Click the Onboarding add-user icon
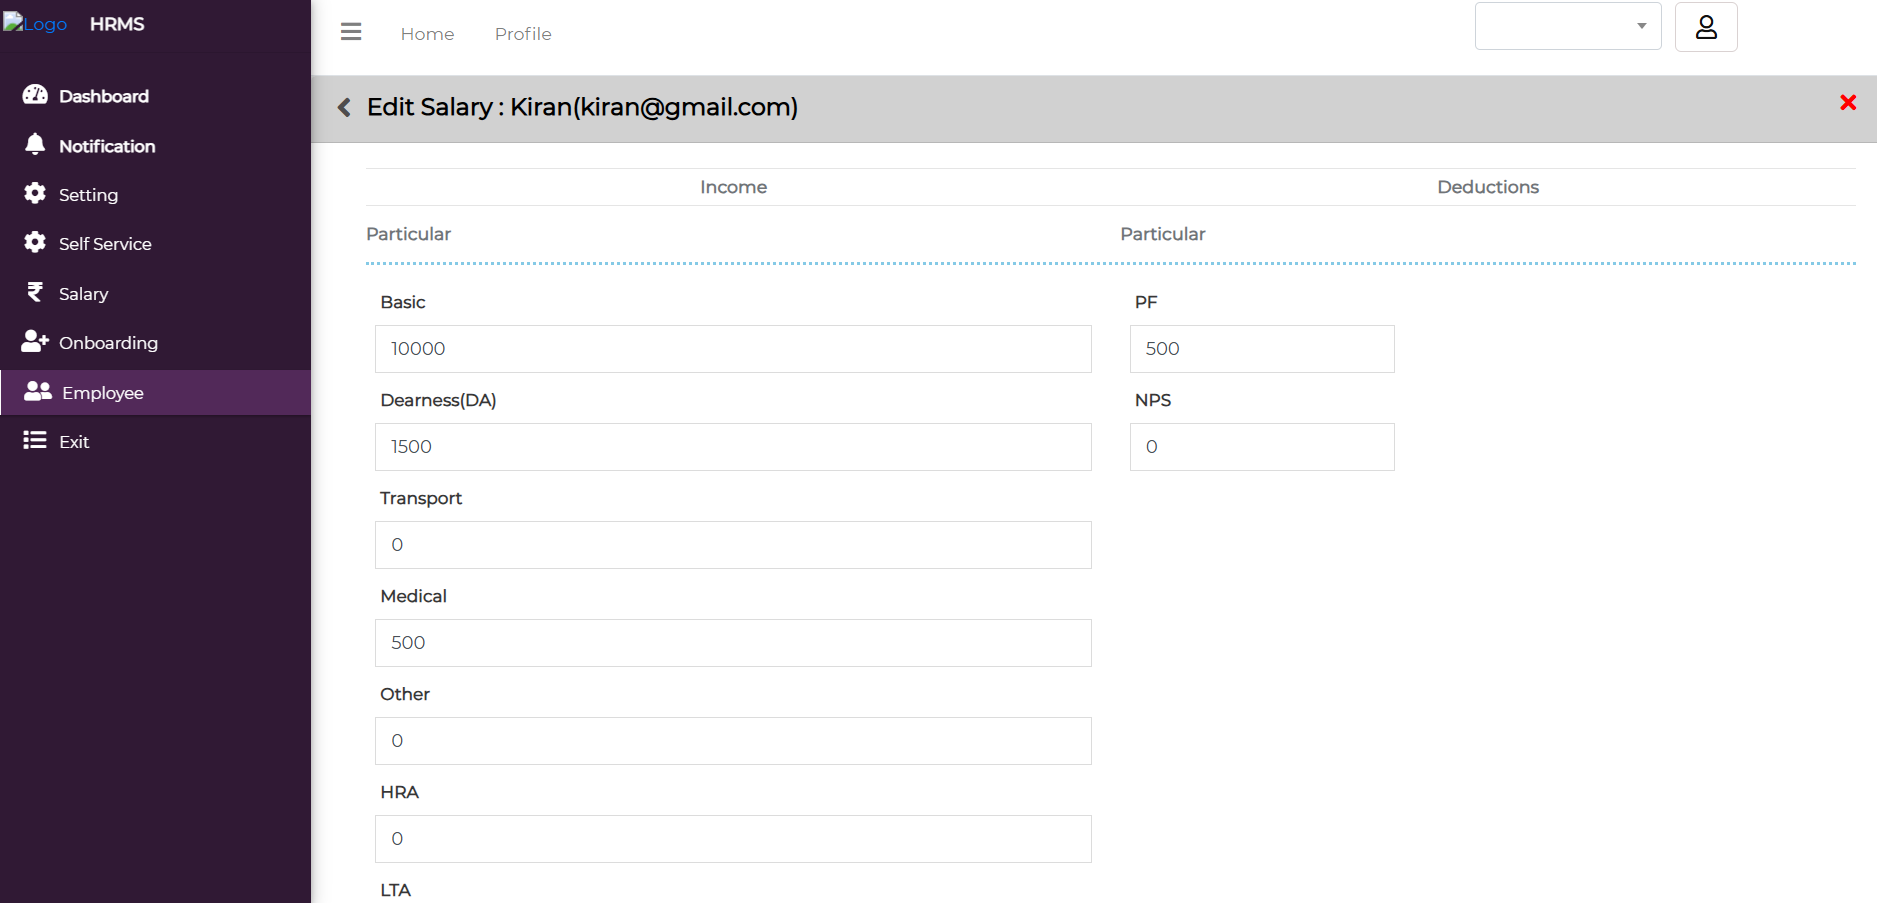 click(x=35, y=342)
